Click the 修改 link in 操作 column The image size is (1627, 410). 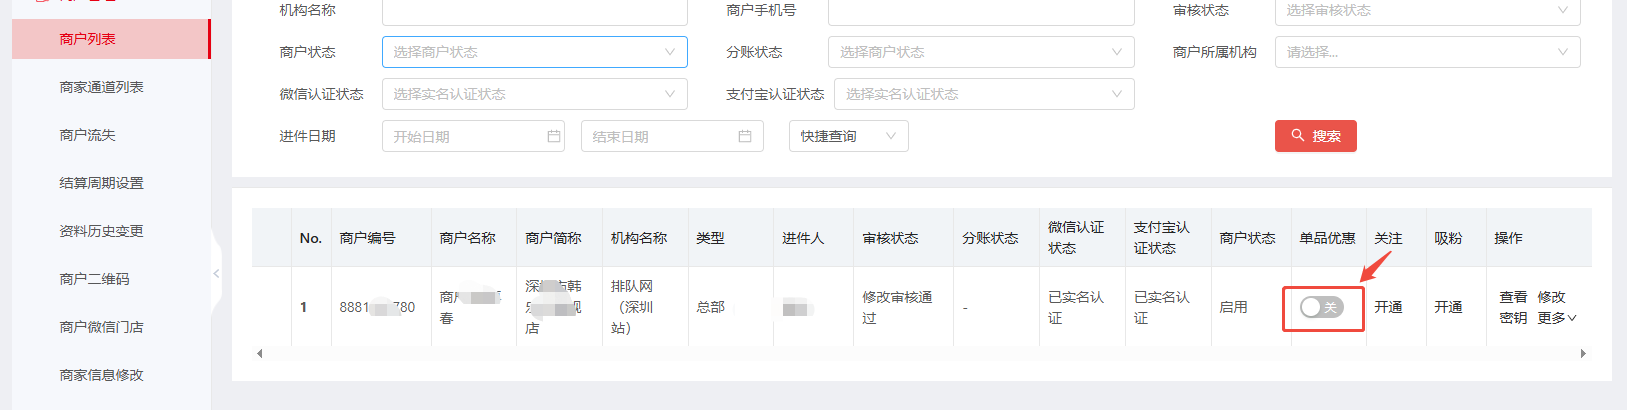click(1551, 297)
